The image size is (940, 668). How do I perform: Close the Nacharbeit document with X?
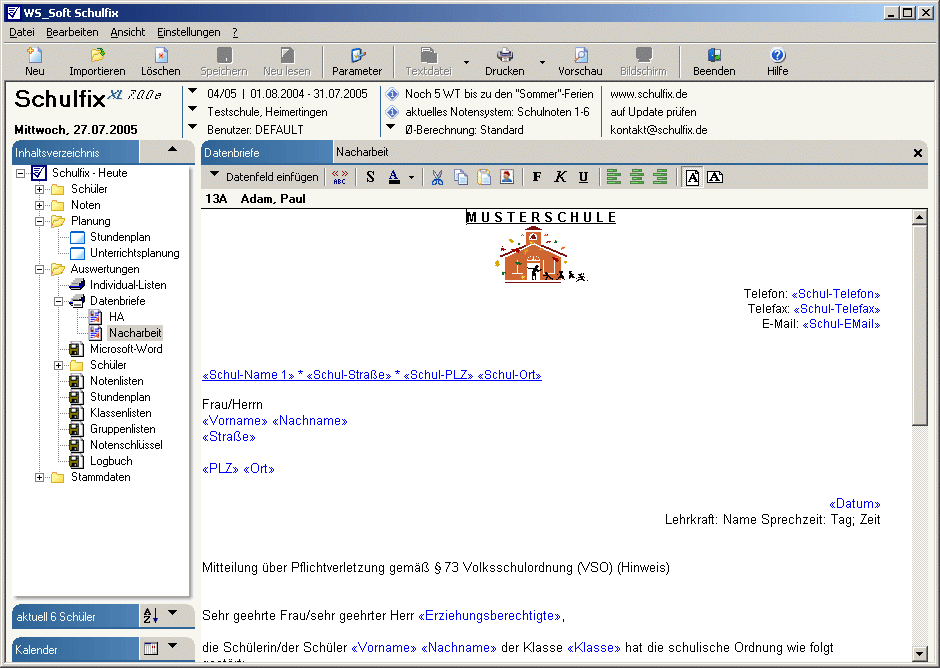[x=917, y=153]
